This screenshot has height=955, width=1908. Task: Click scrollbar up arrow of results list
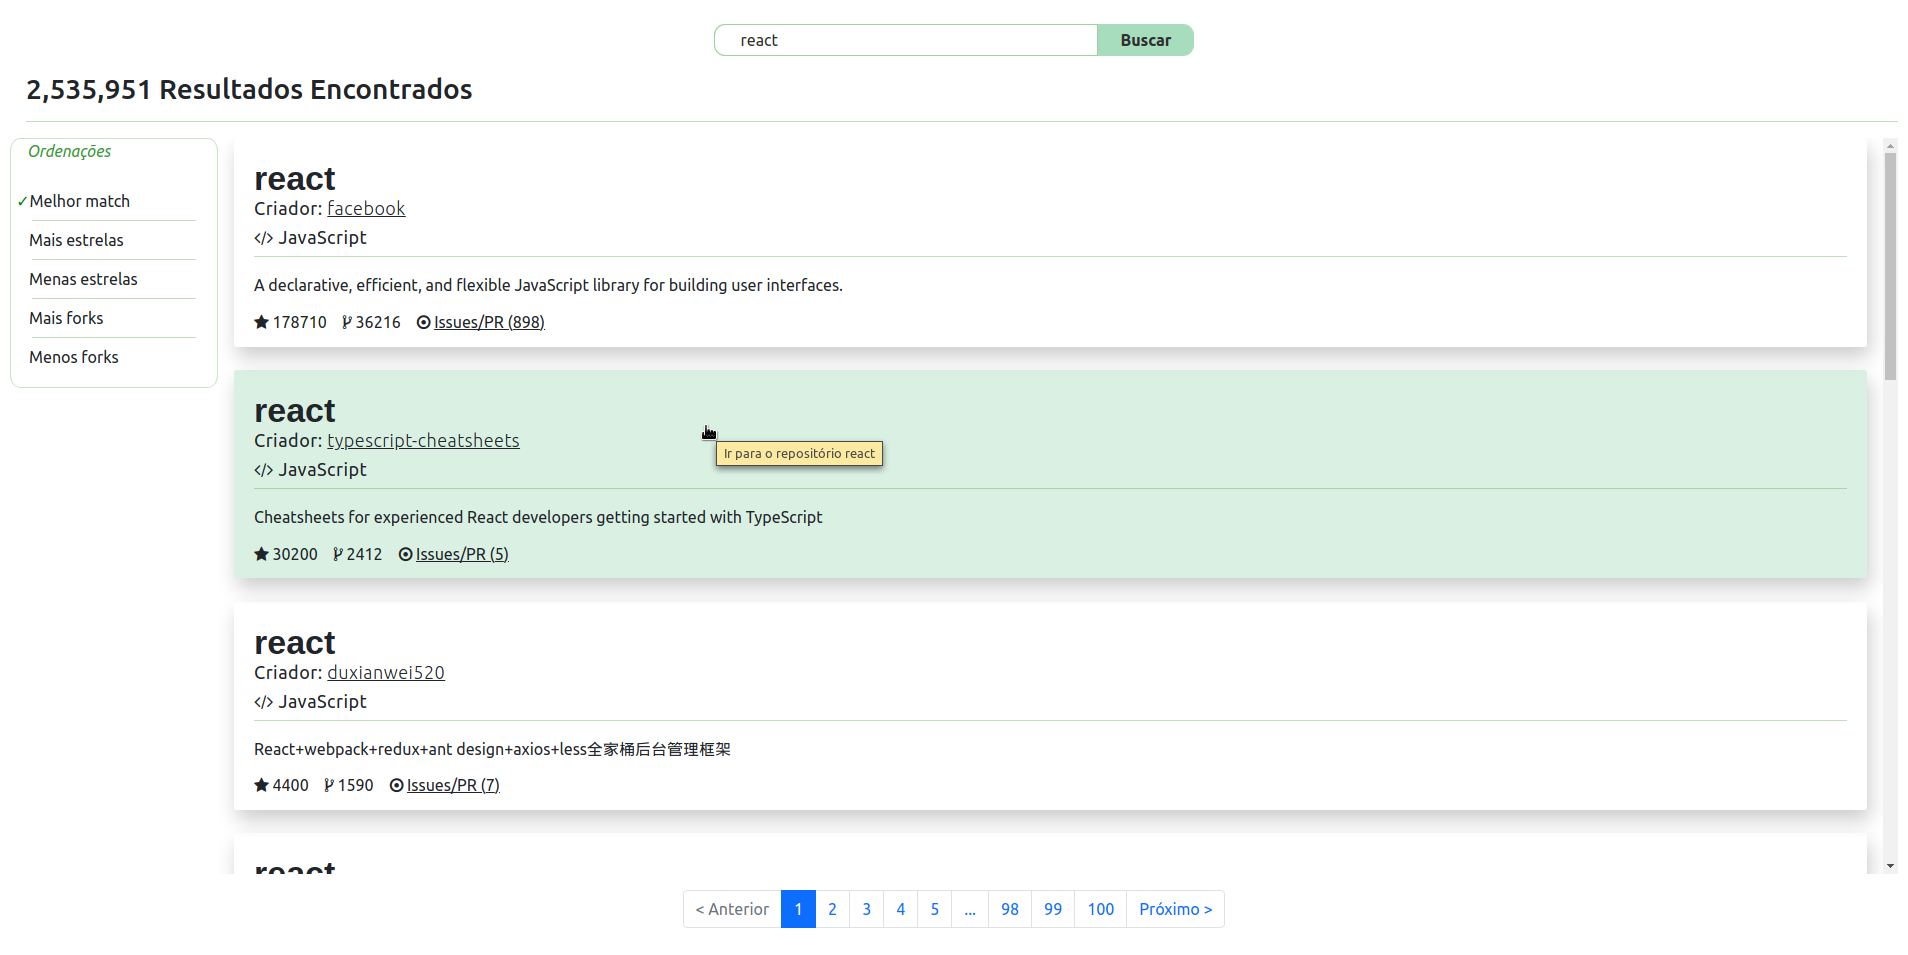pyautogui.click(x=1890, y=146)
